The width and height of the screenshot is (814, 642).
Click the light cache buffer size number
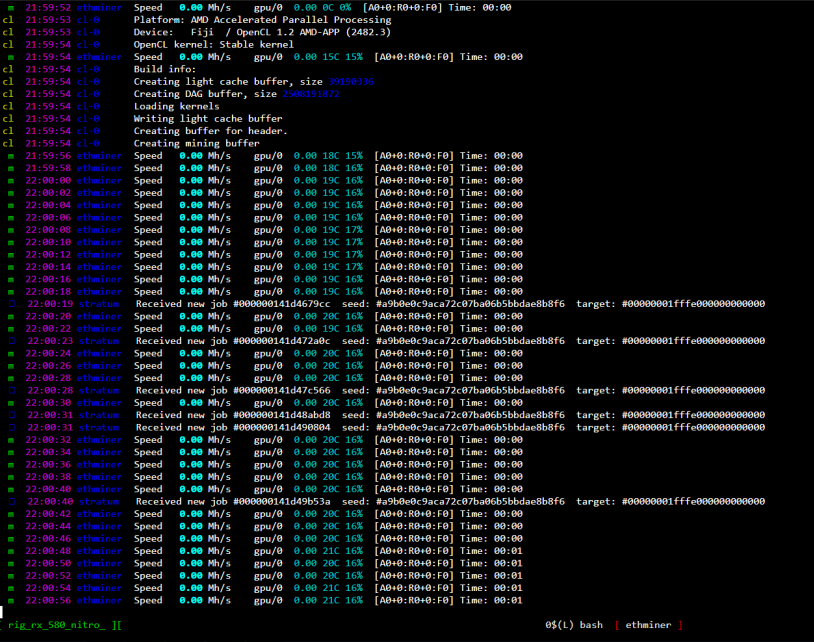[x=357, y=82]
